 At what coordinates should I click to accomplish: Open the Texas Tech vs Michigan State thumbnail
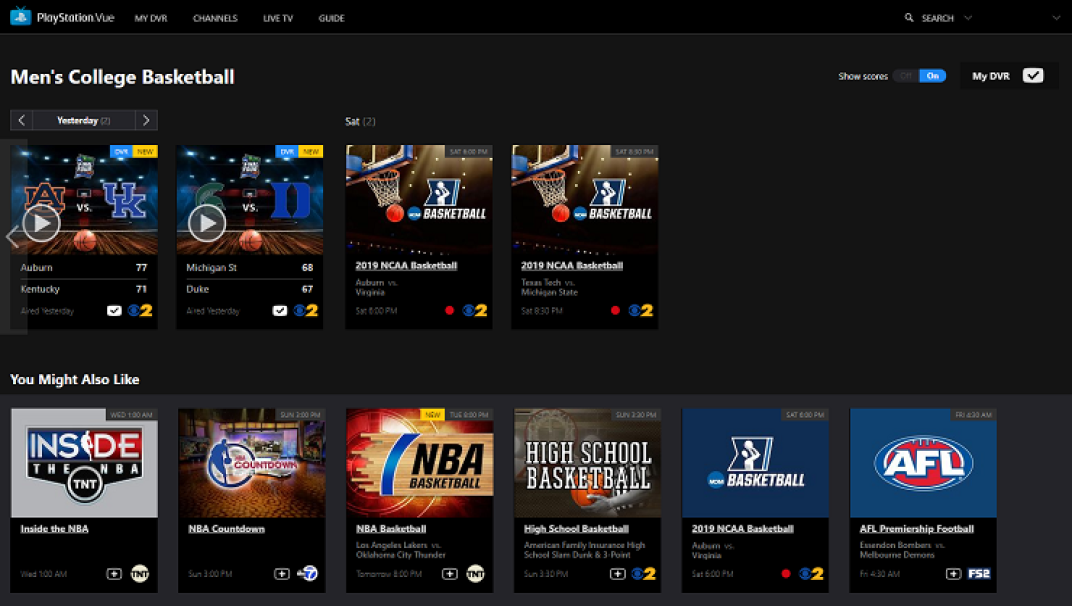(x=585, y=199)
